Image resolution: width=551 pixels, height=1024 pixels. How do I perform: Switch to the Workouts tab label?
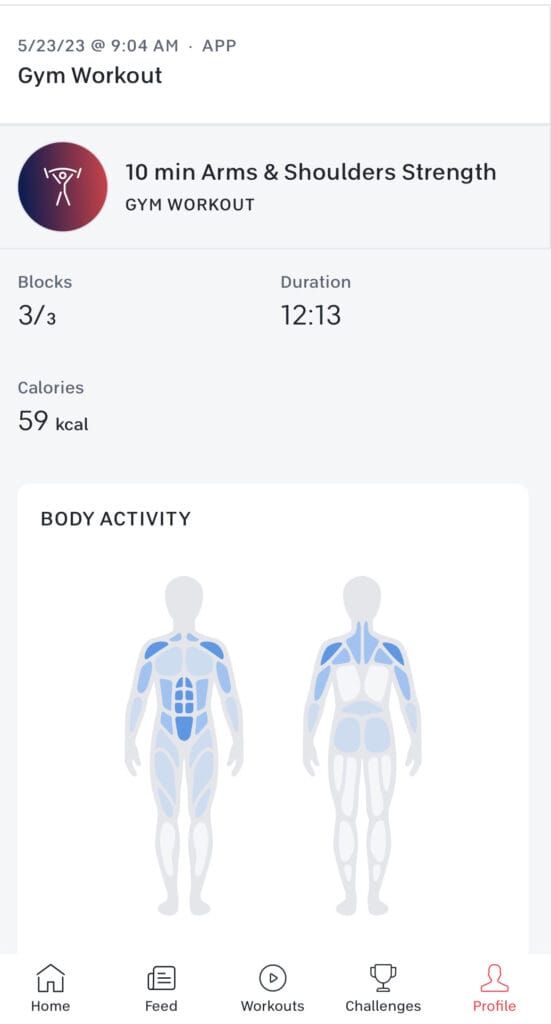pos(272,1006)
